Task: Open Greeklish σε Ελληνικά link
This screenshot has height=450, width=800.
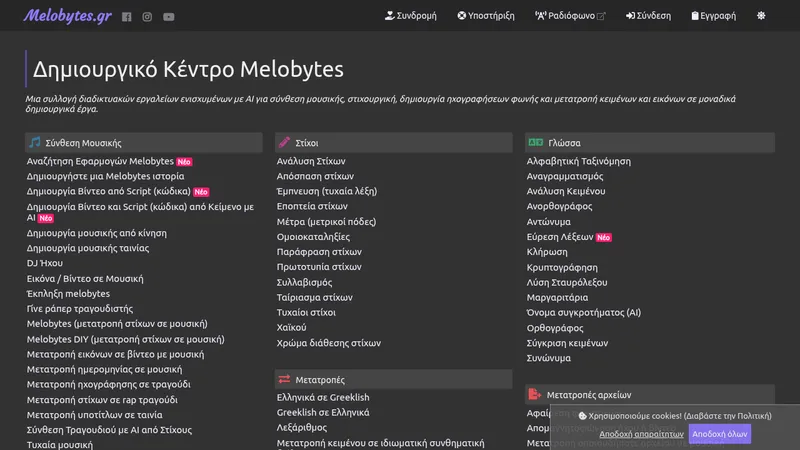Action: 323,412
